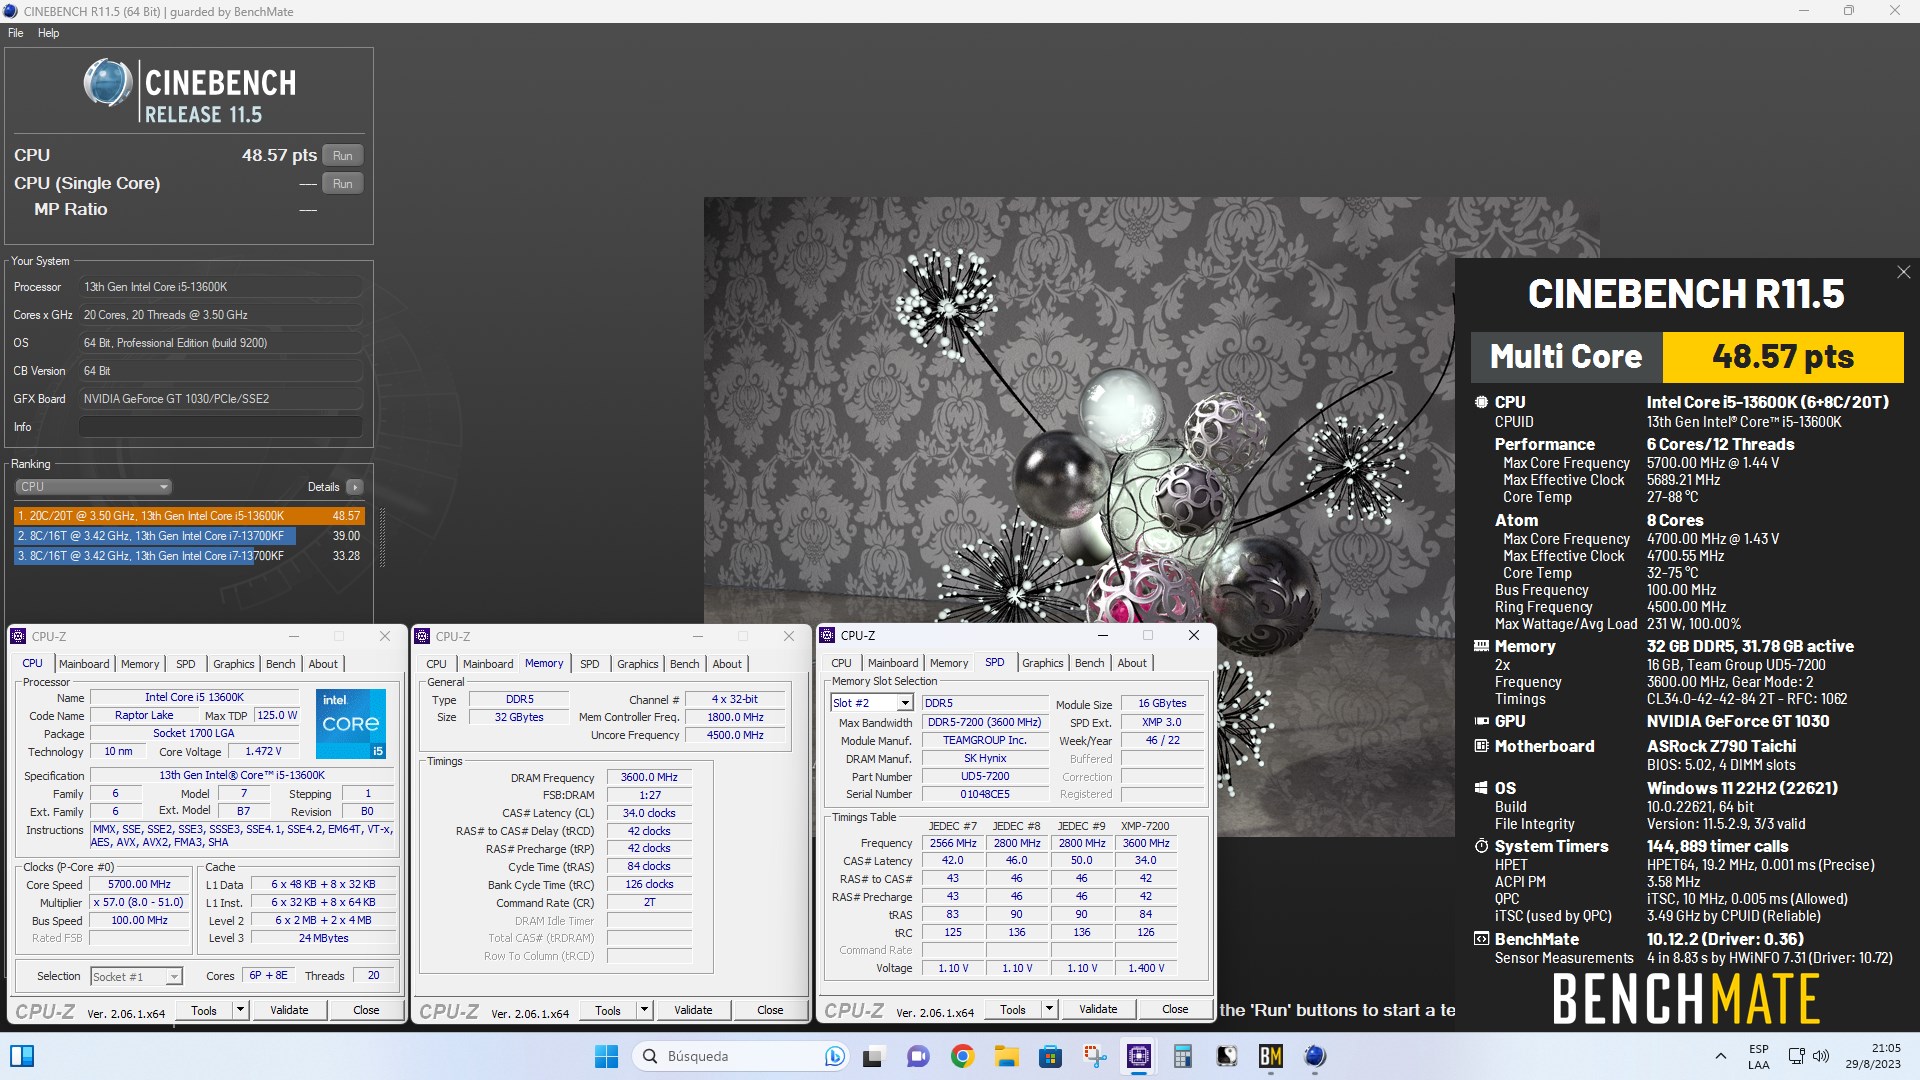
Task: Click the Bing icon in search box
Action: 834,1056
